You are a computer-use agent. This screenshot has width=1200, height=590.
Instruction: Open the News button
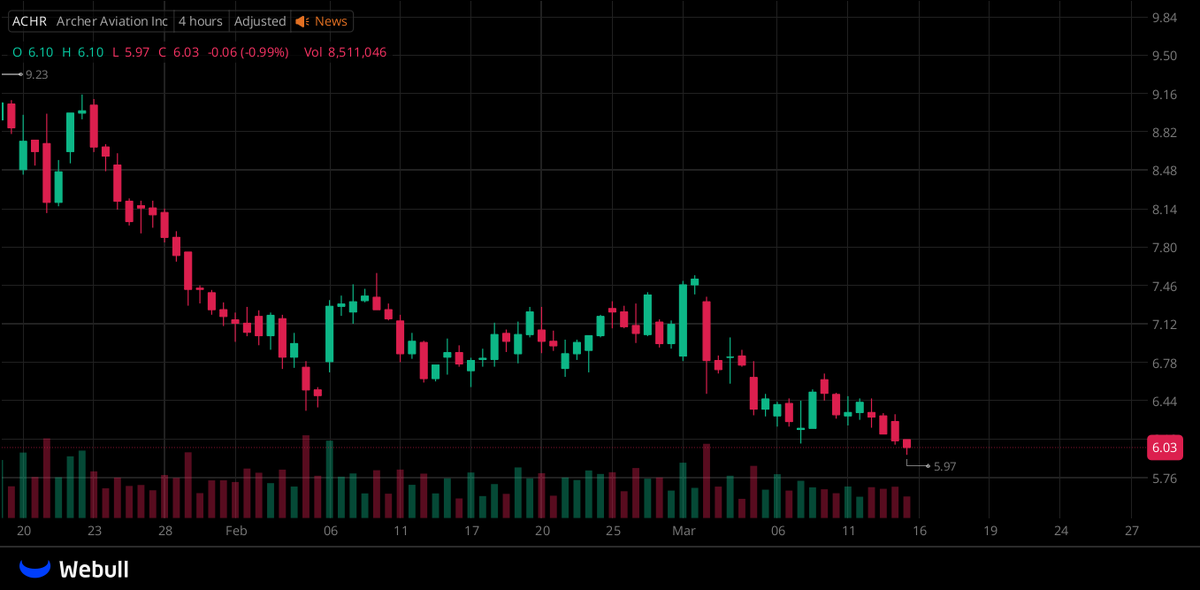(x=321, y=21)
